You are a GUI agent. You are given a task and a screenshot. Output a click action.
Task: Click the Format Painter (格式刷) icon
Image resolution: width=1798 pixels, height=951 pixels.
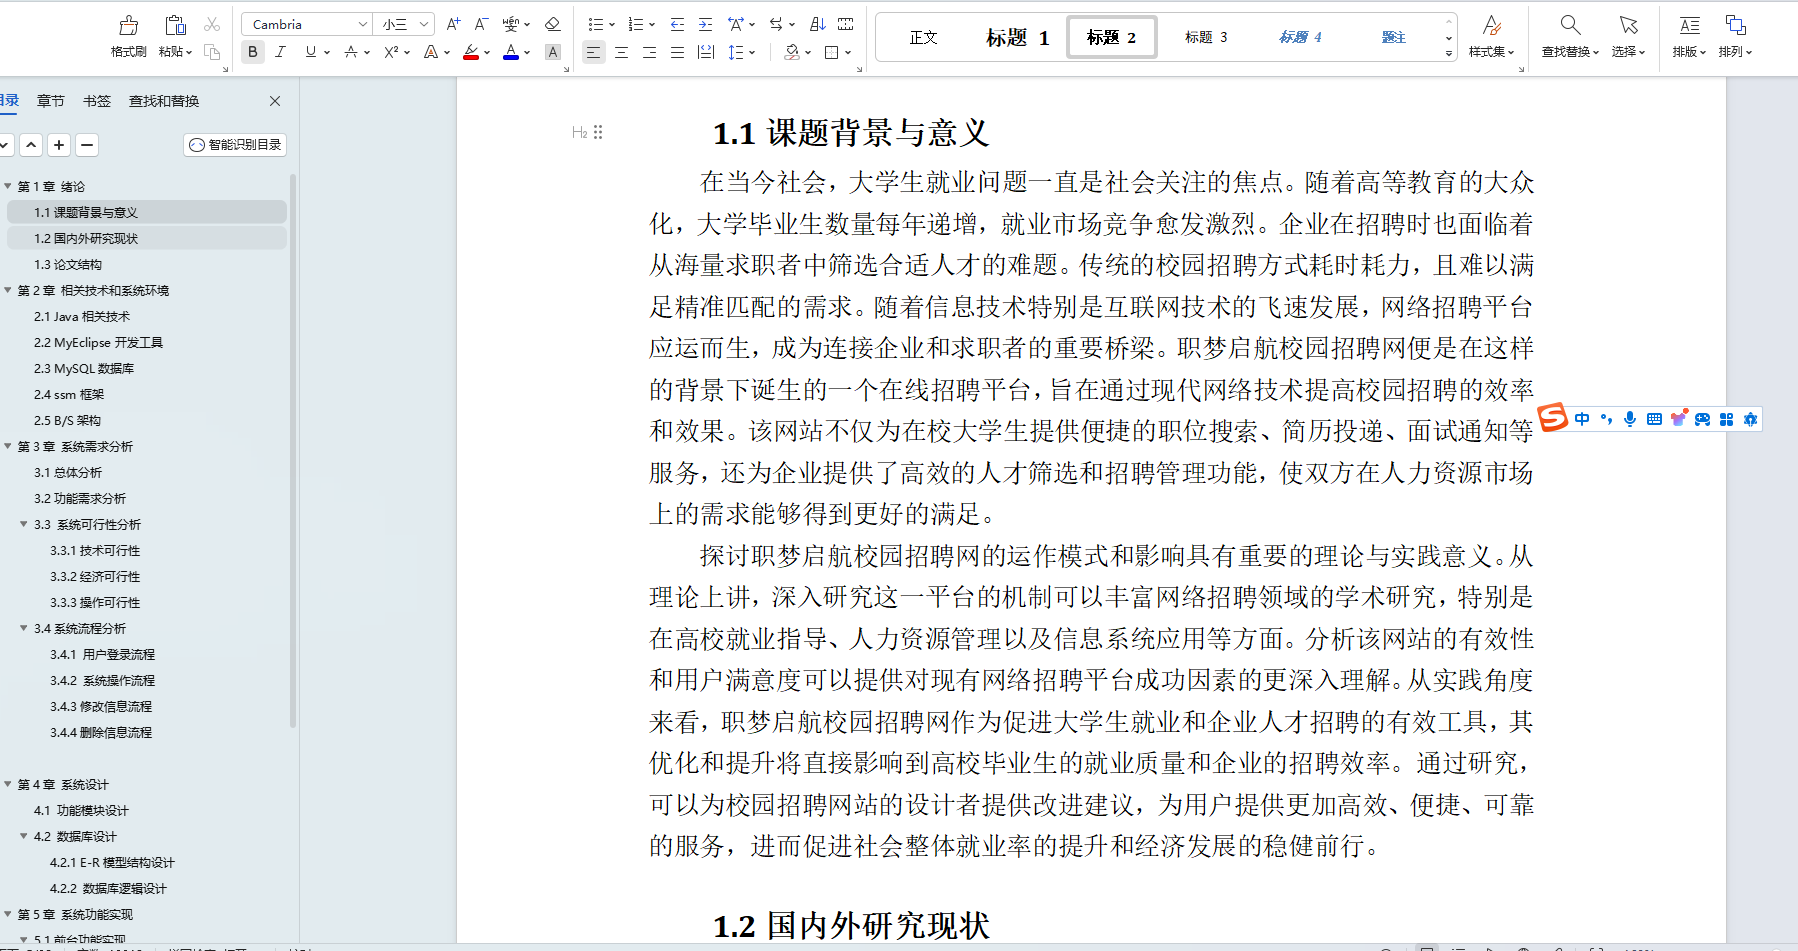pyautogui.click(x=128, y=25)
